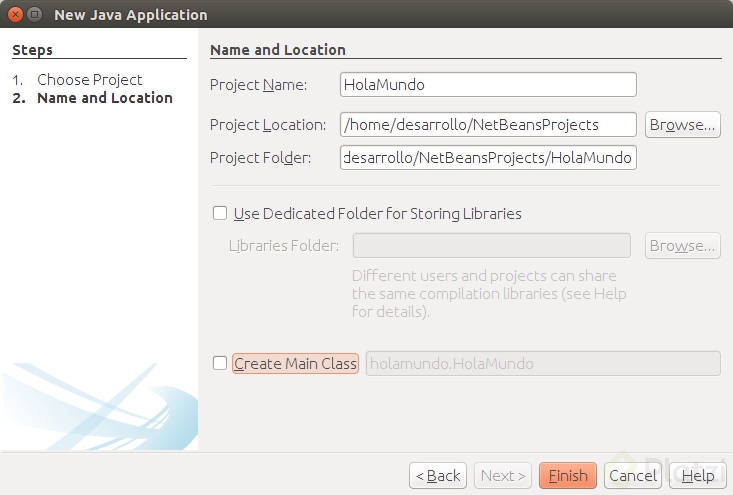This screenshot has height=495, width=733.
Task: Click the Steps heading in sidebar
Action: 32,50
